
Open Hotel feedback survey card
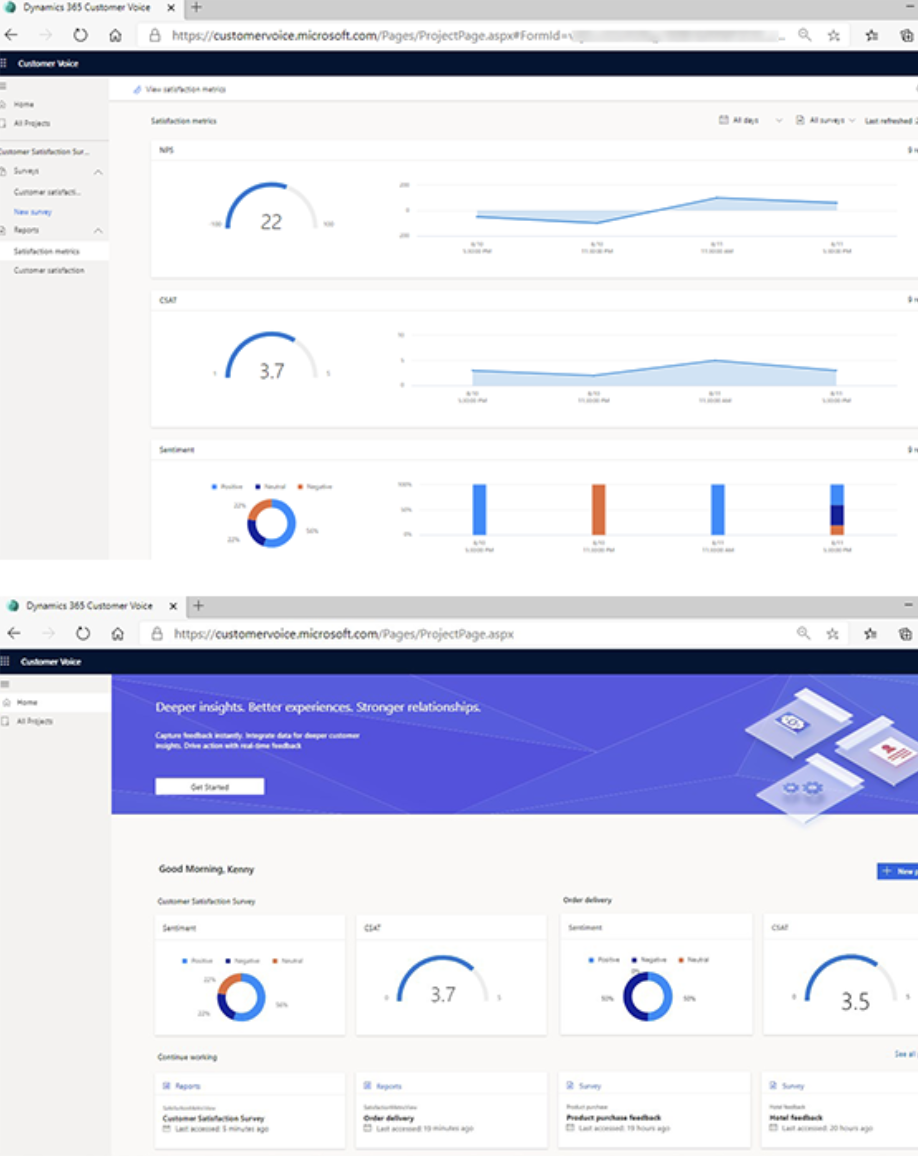click(x=840, y=1110)
